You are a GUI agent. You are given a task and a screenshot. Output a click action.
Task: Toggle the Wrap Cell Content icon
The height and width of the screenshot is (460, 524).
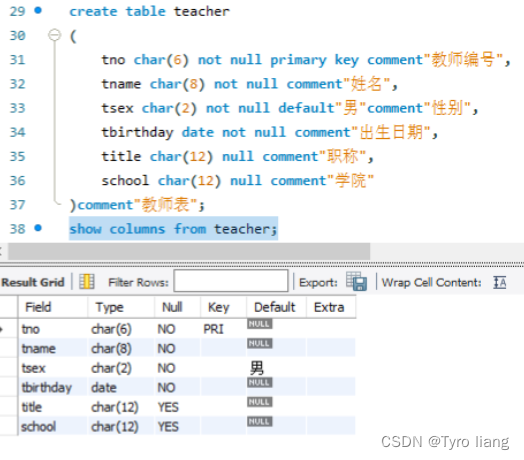500,282
